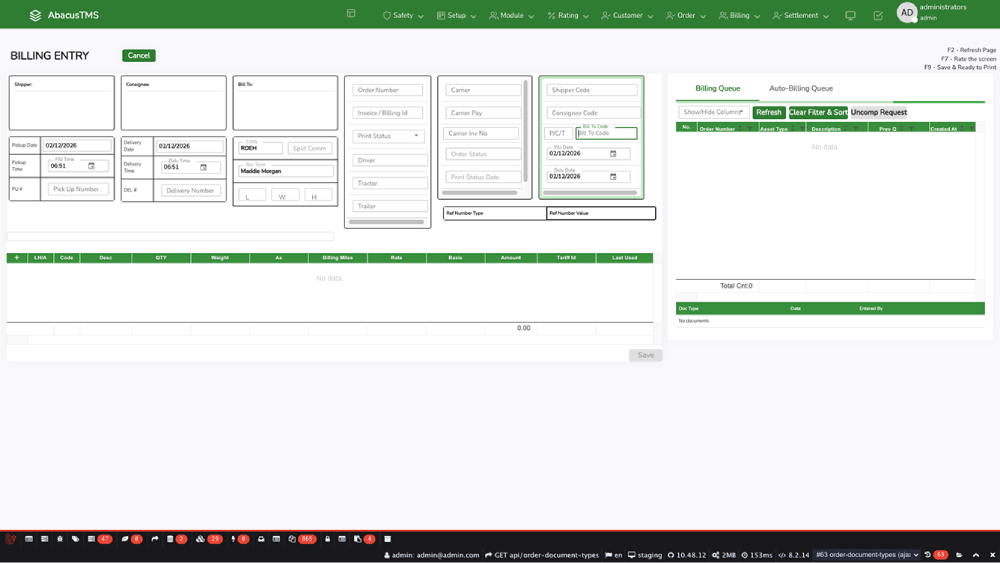Click the checklist icon in top bar
The height and width of the screenshot is (563, 1000).
[878, 15]
